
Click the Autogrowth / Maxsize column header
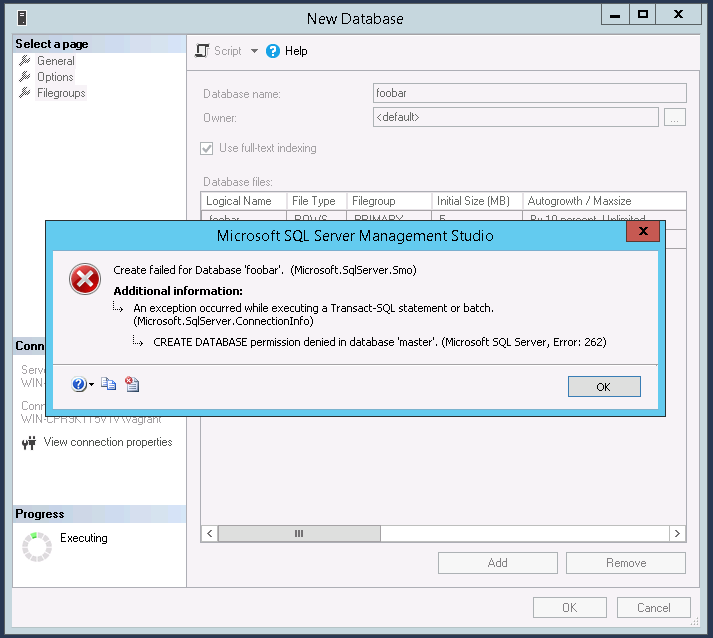[x=604, y=201]
